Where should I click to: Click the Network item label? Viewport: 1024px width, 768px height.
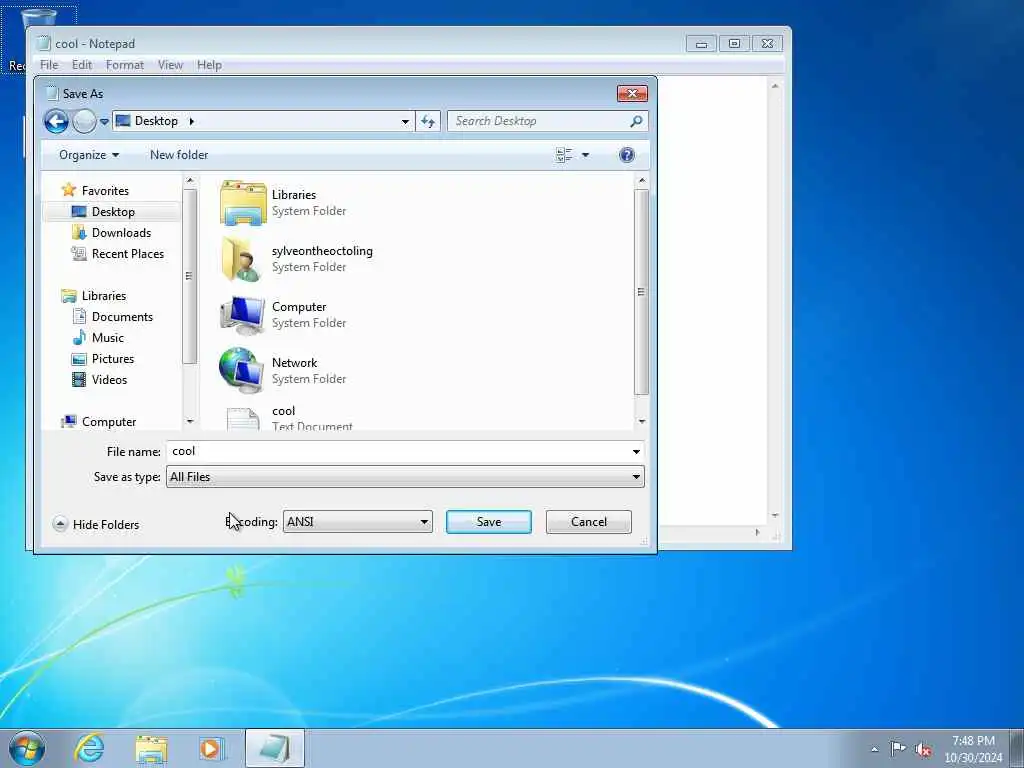(294, 362)
